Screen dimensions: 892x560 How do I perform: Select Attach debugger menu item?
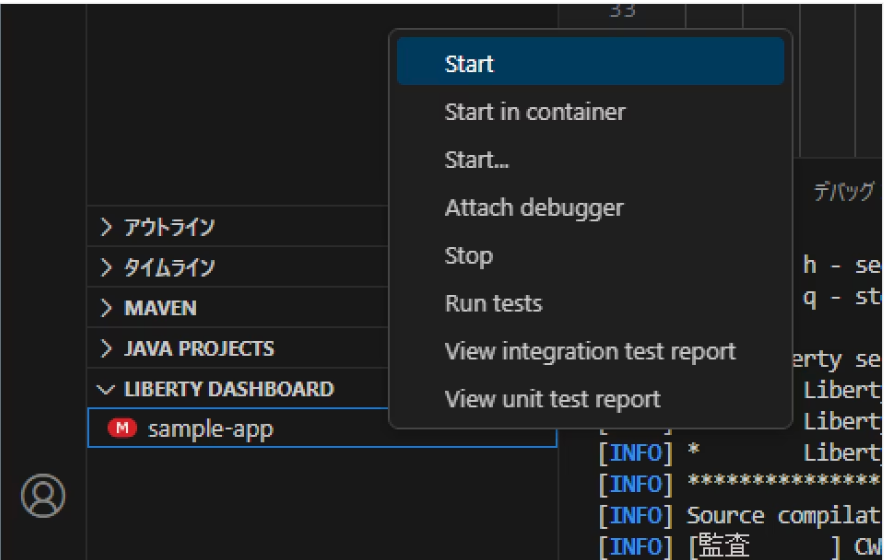(533, 208)
